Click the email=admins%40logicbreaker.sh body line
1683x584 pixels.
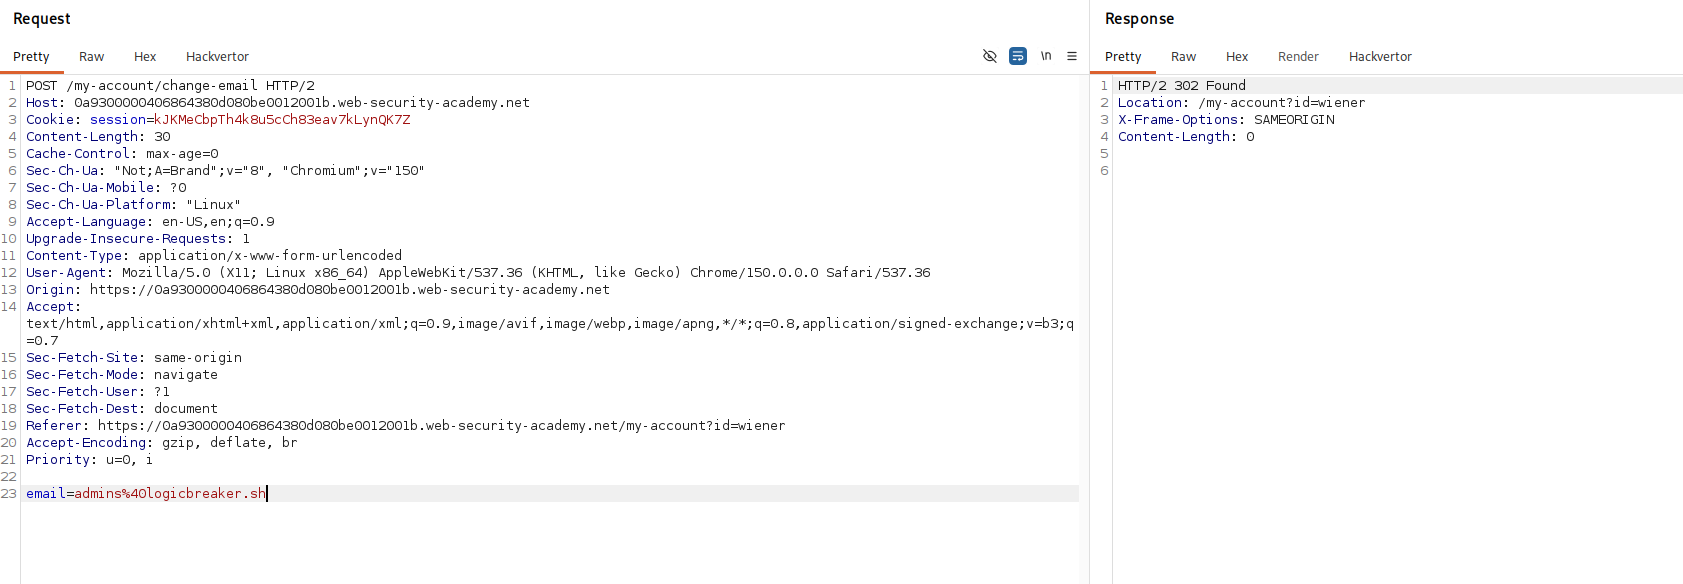point(146,494)
